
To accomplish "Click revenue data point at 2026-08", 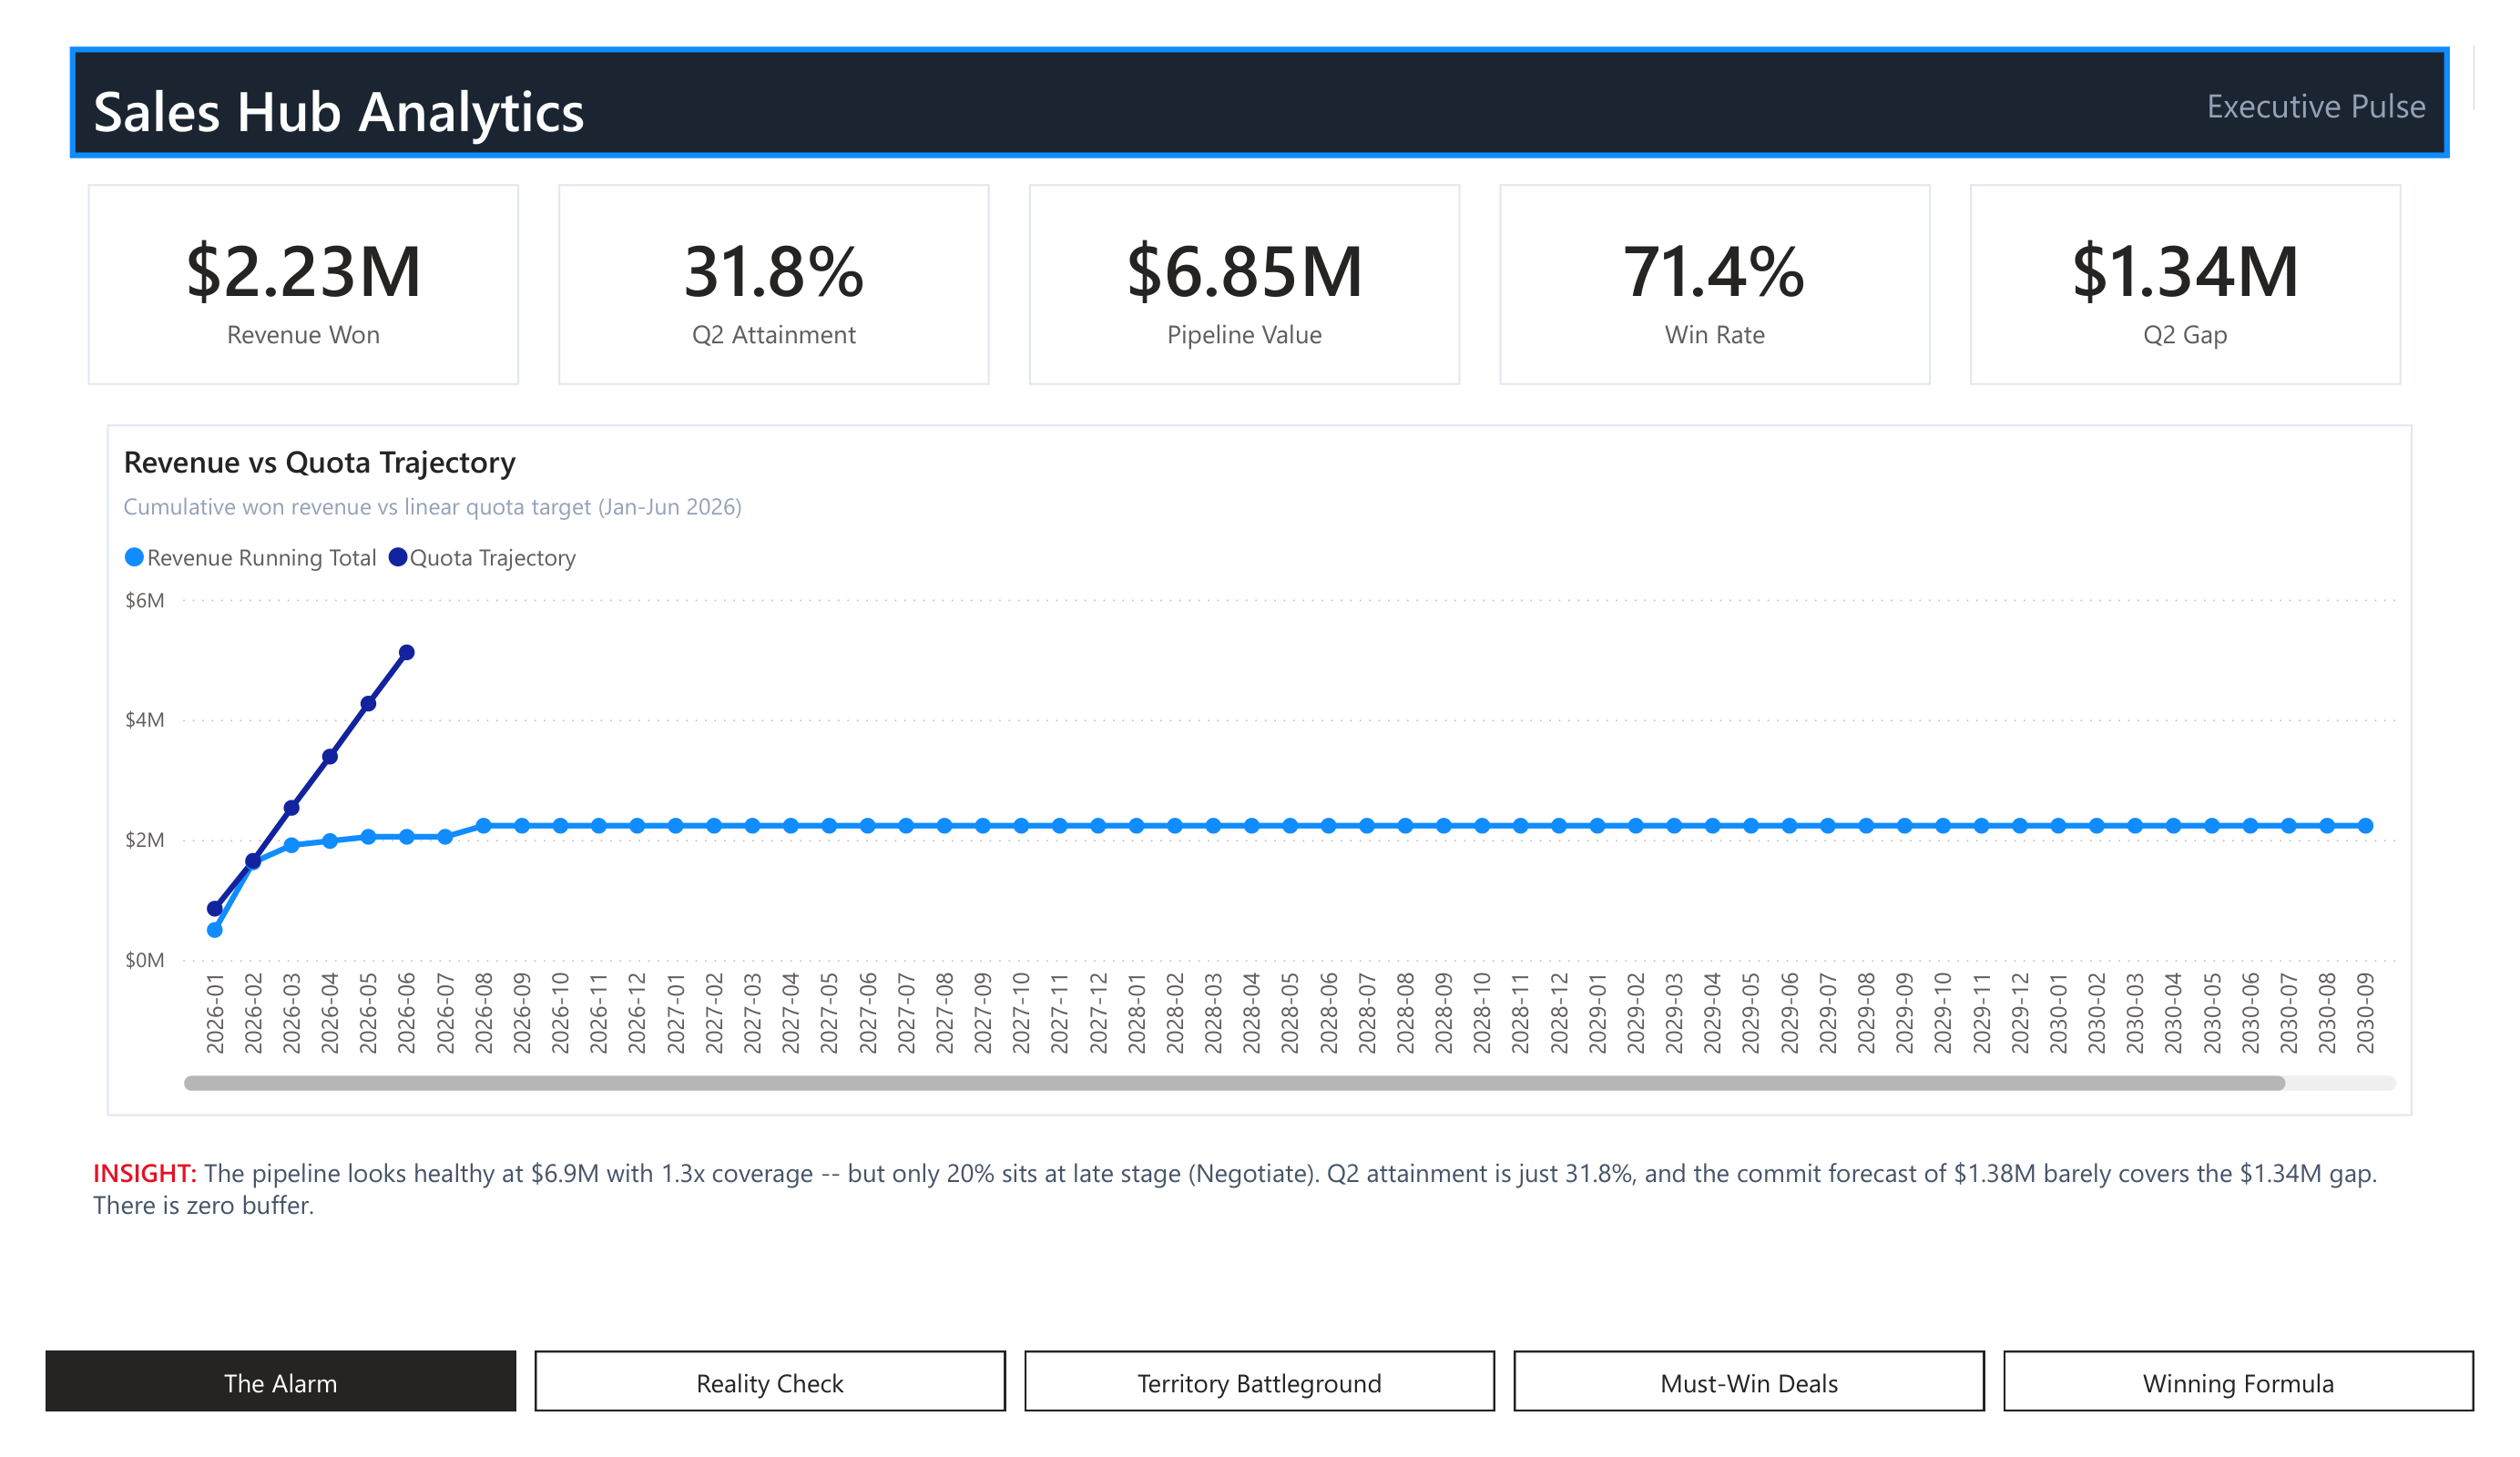I will tap(484, 826).
